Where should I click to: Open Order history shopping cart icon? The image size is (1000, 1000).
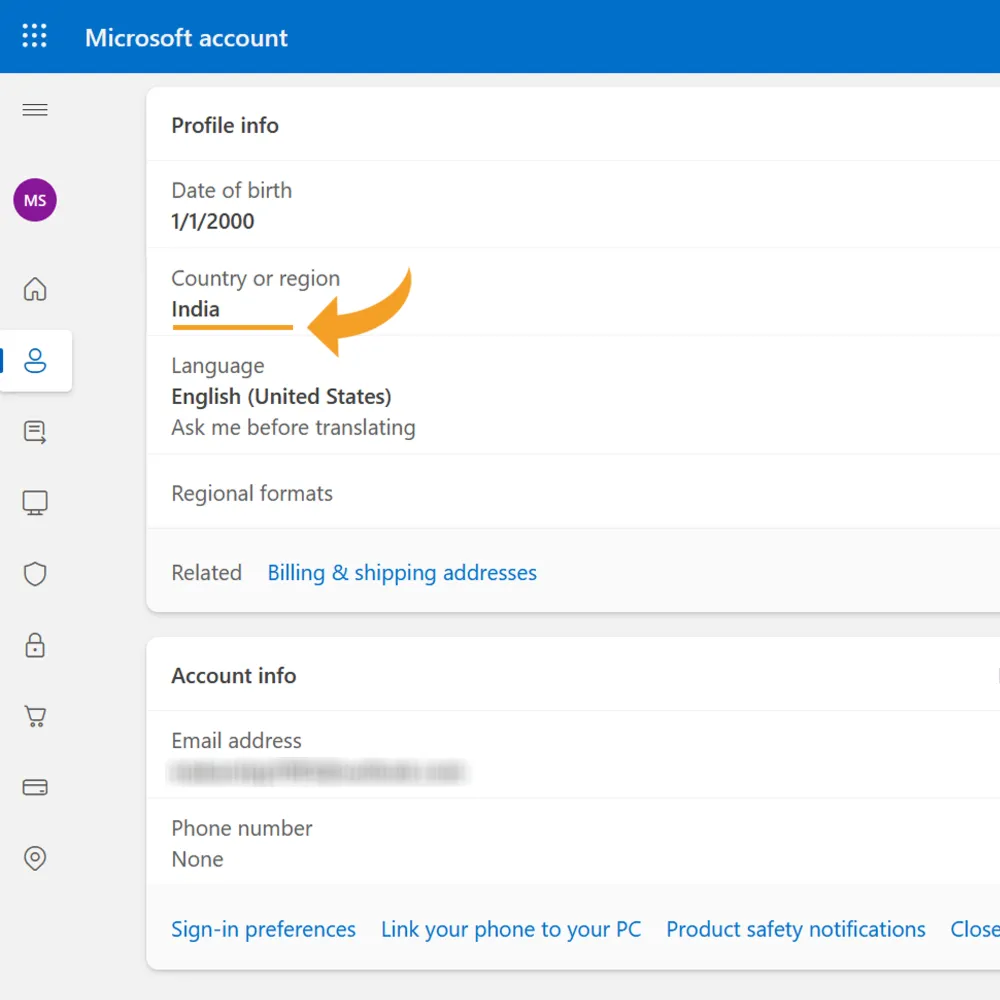(35, 716)
